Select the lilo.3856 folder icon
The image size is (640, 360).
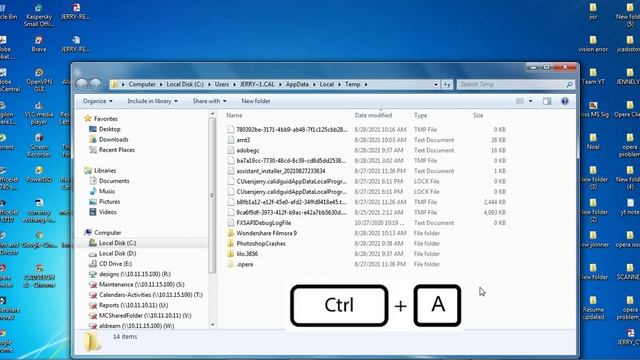pyautogui.click(x=231, y=254)
